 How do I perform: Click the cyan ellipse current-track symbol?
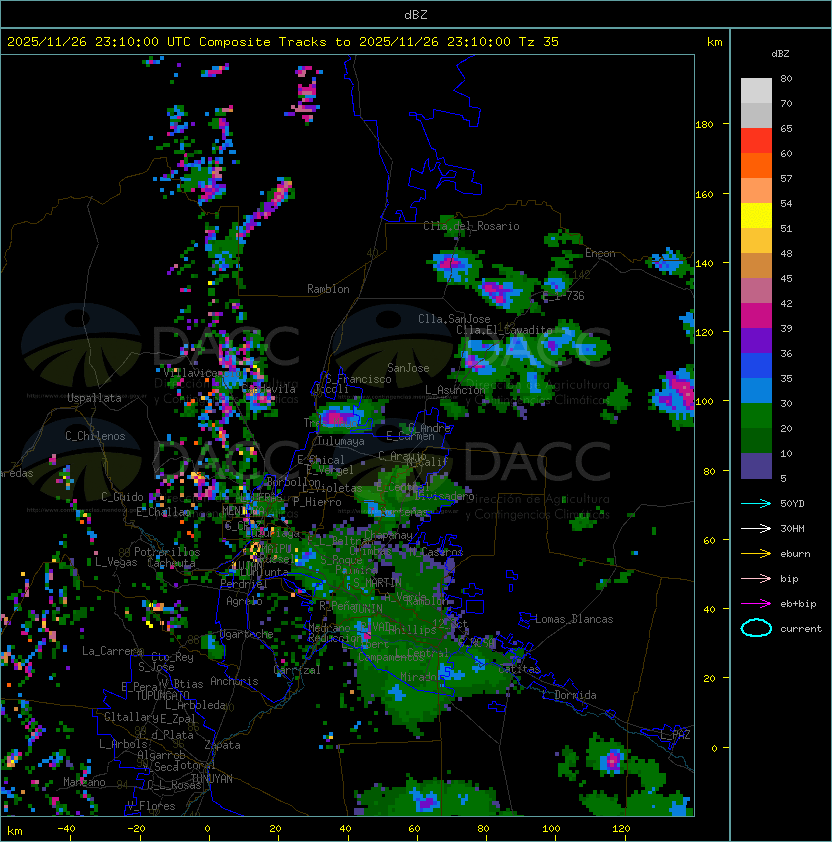click(x=756, y=628)
